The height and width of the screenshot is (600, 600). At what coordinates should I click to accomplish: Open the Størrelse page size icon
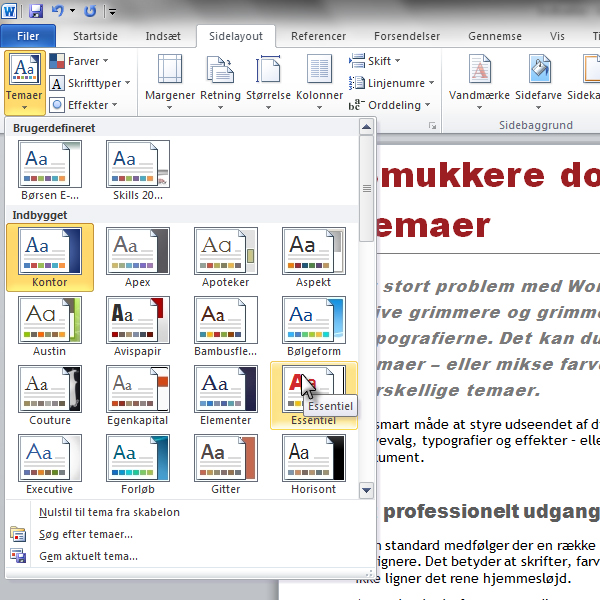[268, 69]
